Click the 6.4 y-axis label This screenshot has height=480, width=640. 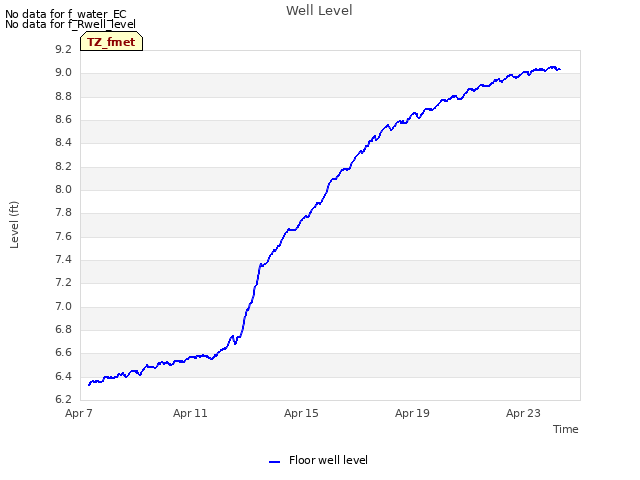[63, 376]
